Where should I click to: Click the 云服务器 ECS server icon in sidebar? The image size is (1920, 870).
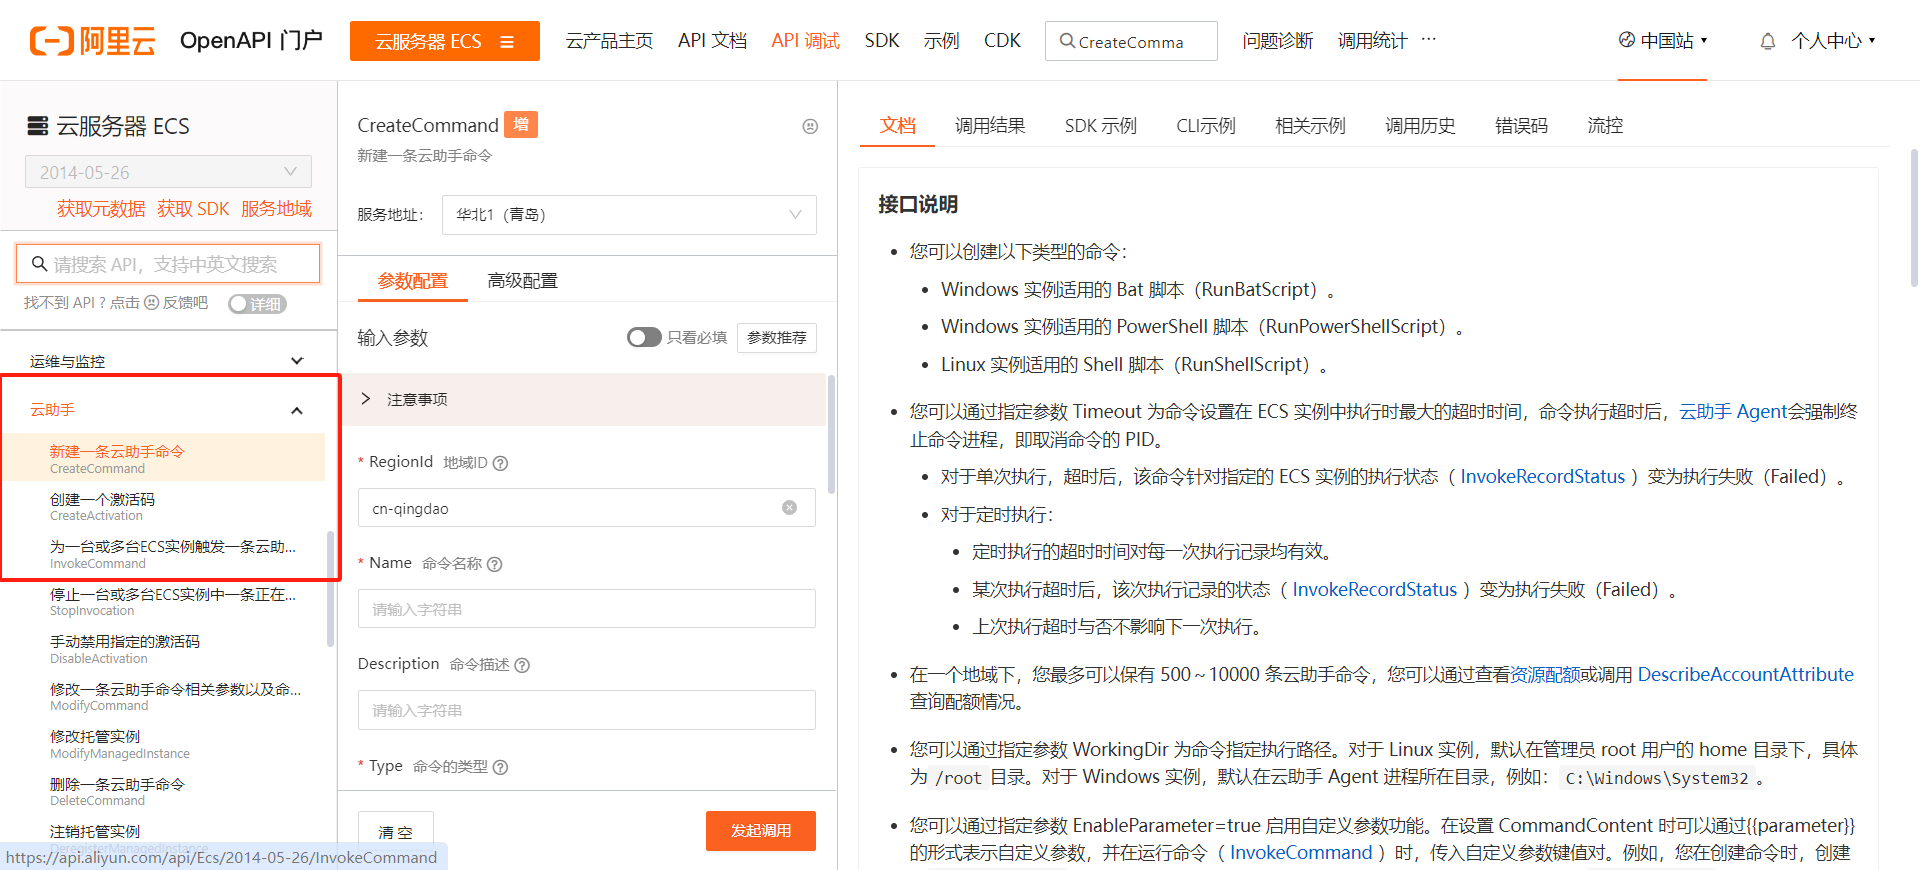[38, 126]
